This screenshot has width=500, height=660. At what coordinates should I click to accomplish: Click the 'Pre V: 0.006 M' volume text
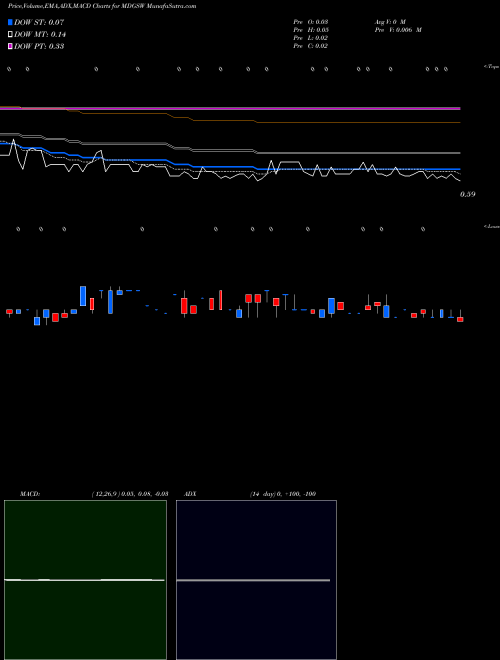click(398, 30)
